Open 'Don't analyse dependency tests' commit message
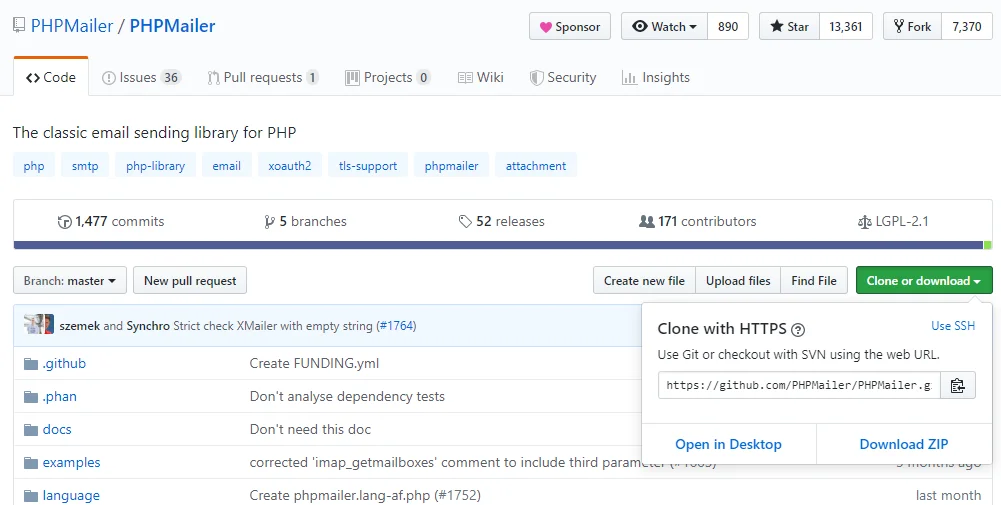 coord(347,396)
